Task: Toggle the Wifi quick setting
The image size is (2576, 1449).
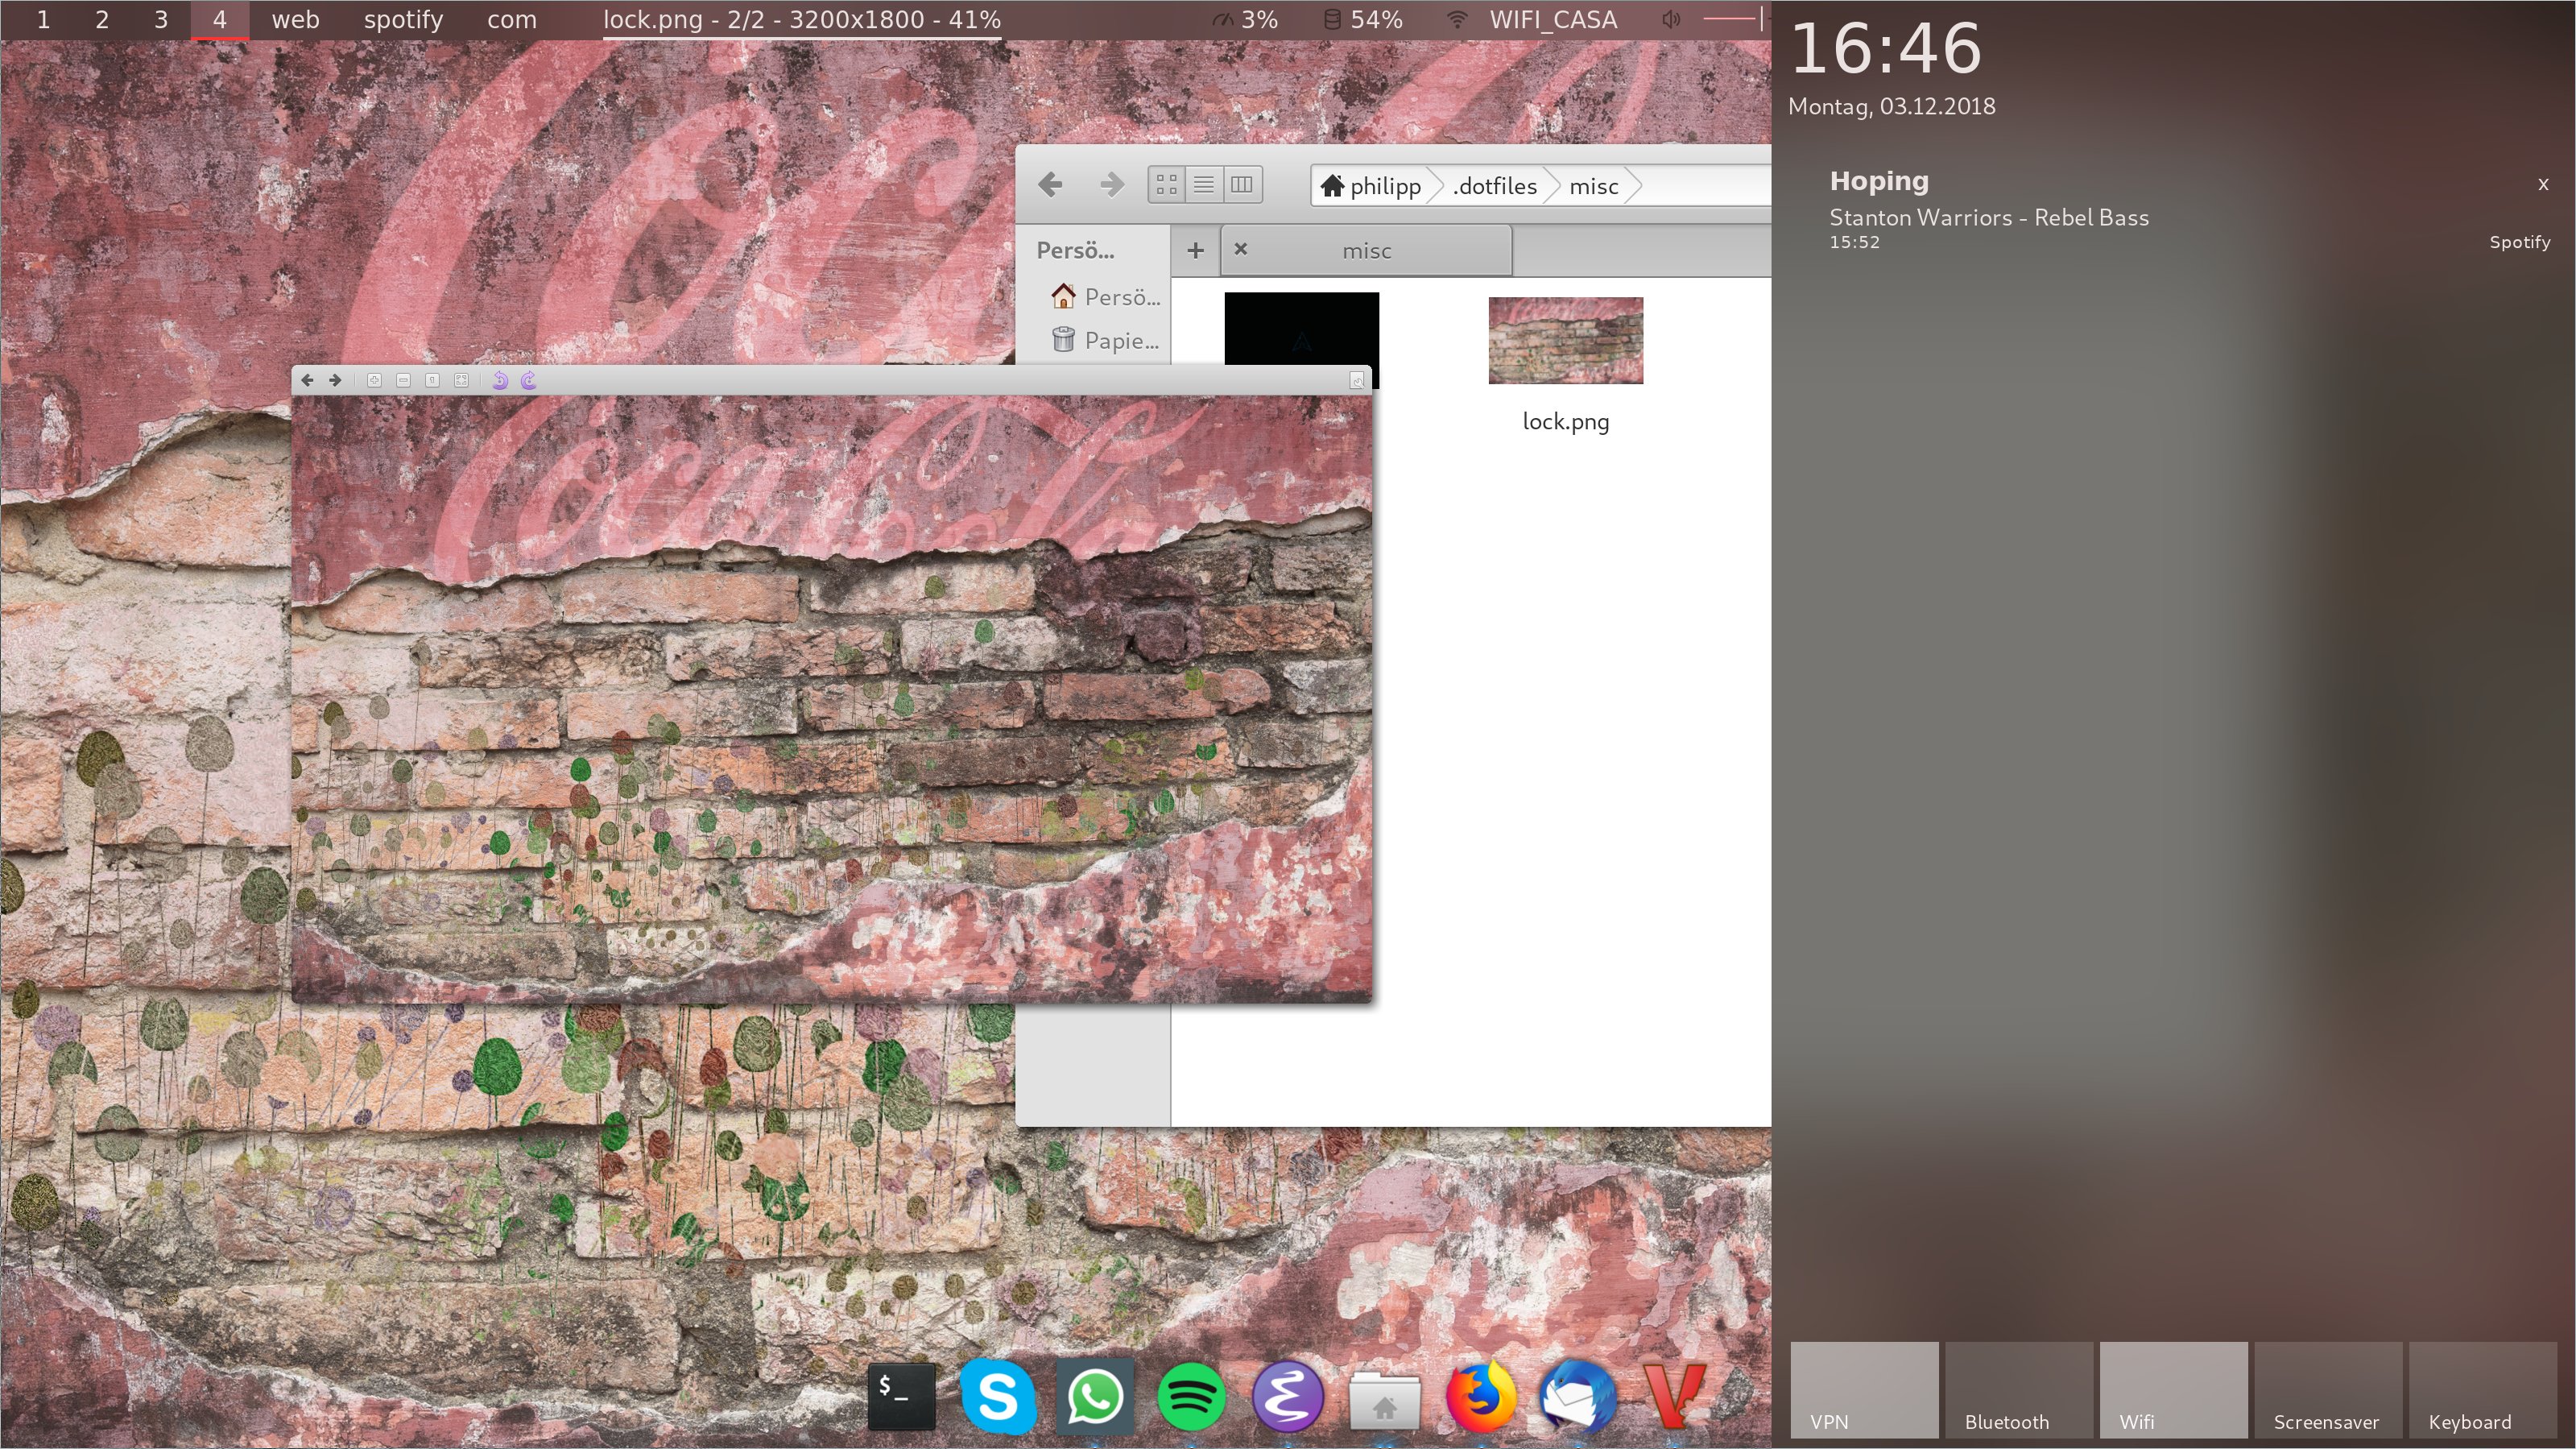Action: pyautogui.click(x=2173, y=1390)
